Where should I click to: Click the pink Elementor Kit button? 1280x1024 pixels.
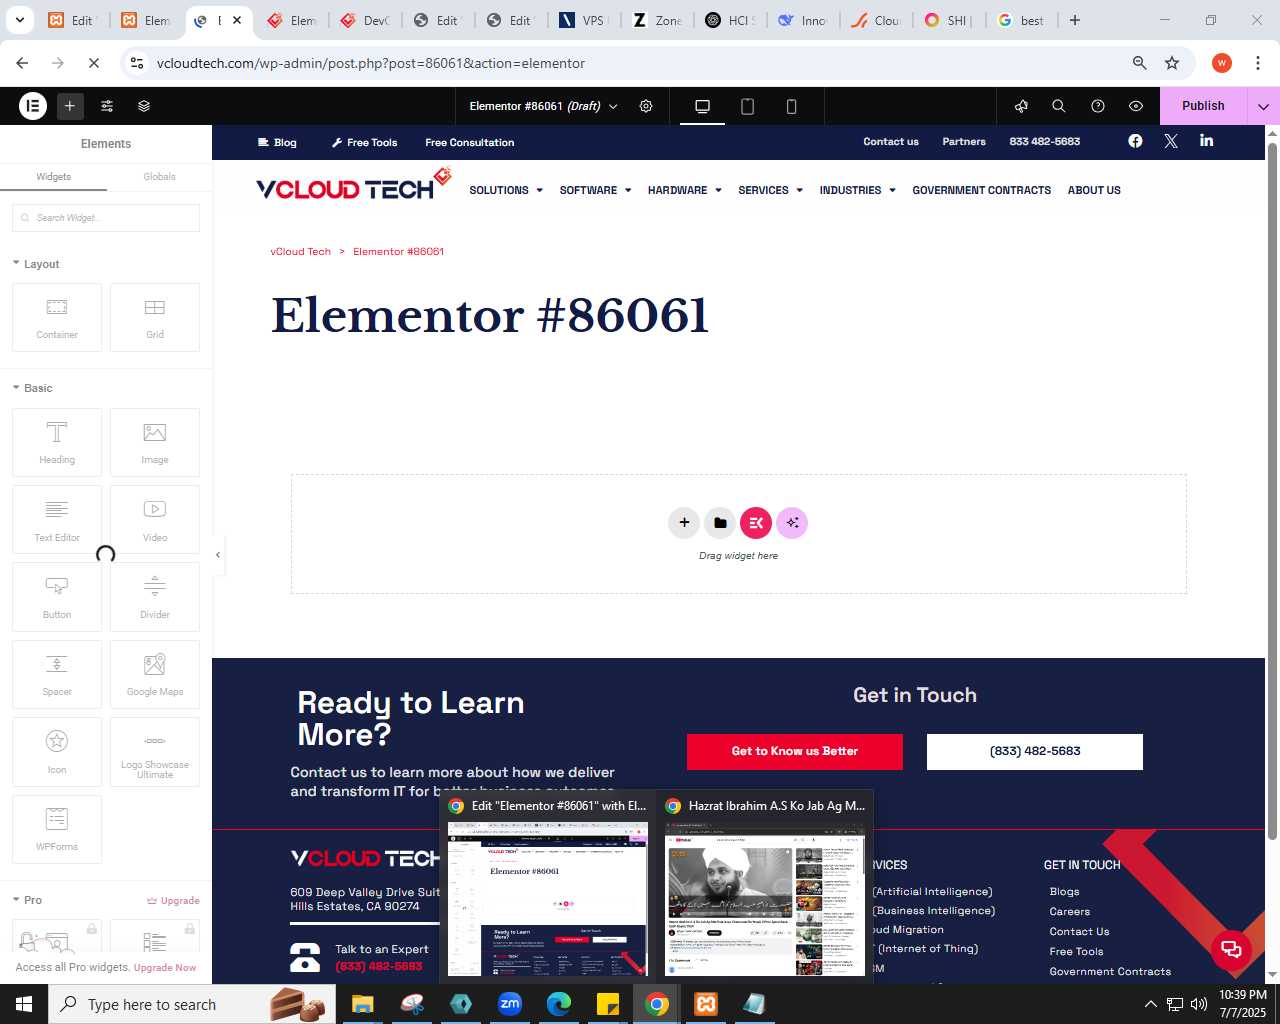756,522
